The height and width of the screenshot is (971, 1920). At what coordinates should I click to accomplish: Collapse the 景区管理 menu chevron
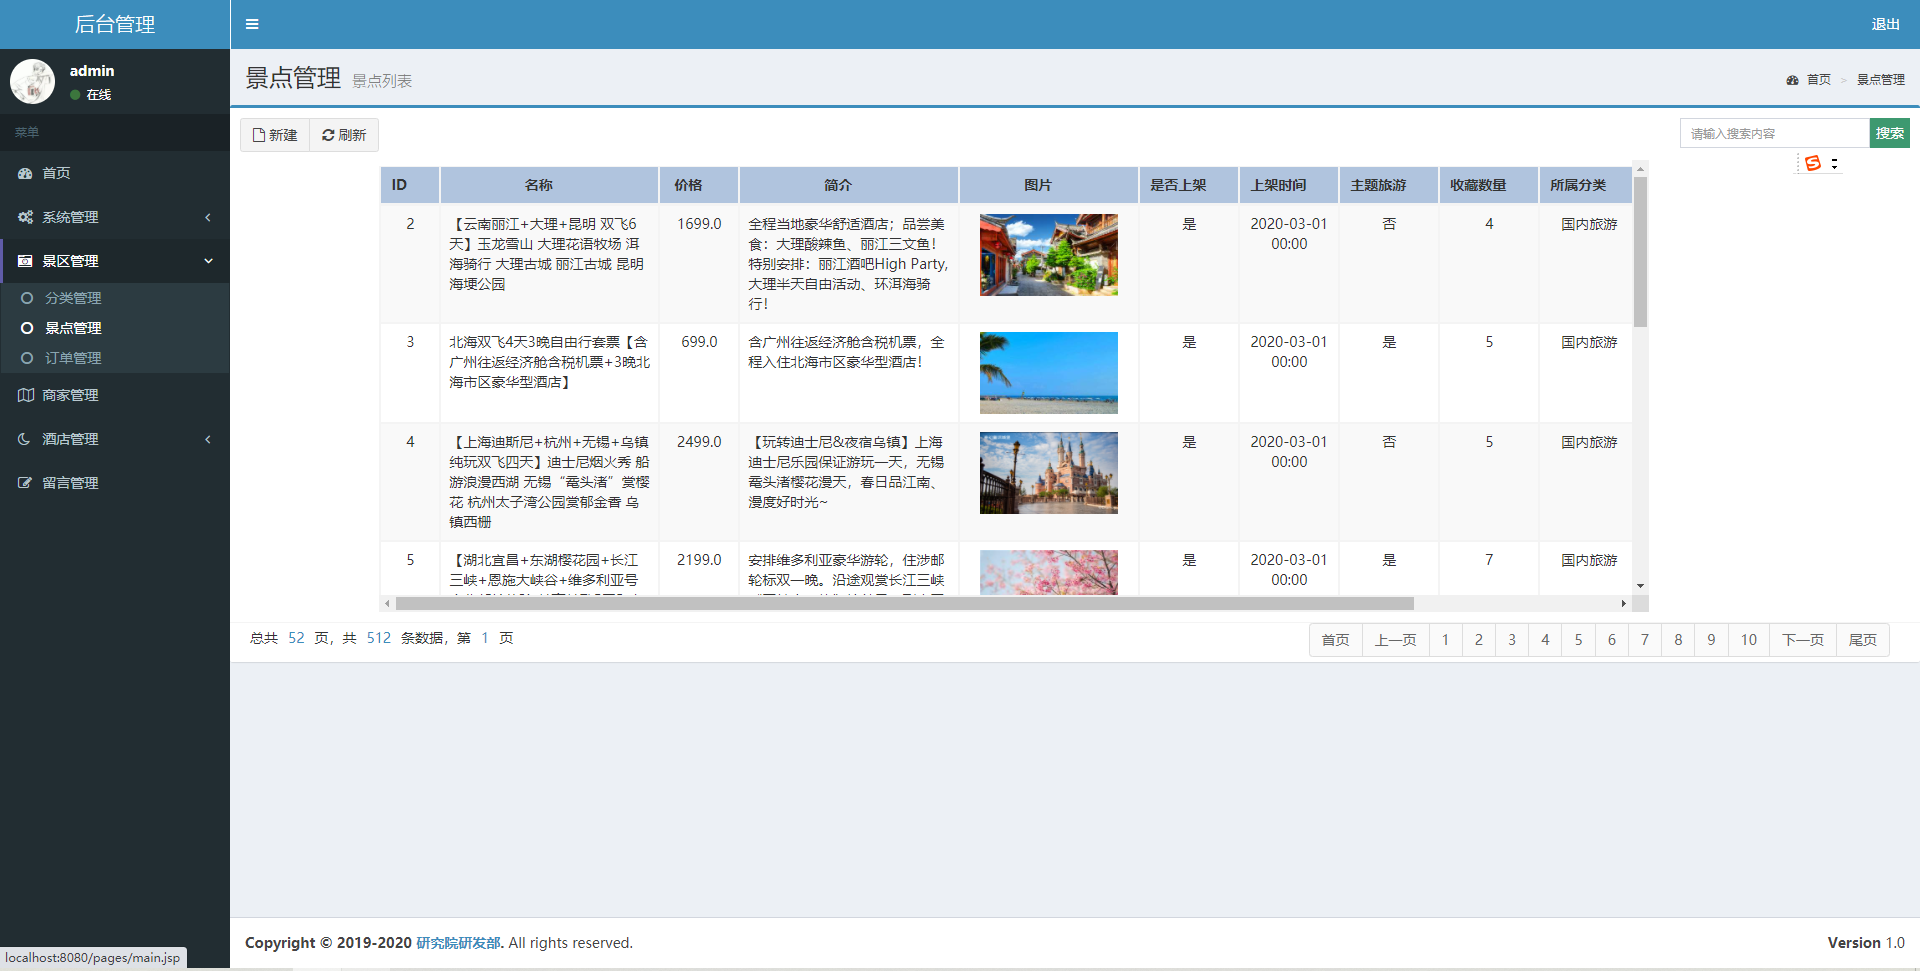[208, 261]
